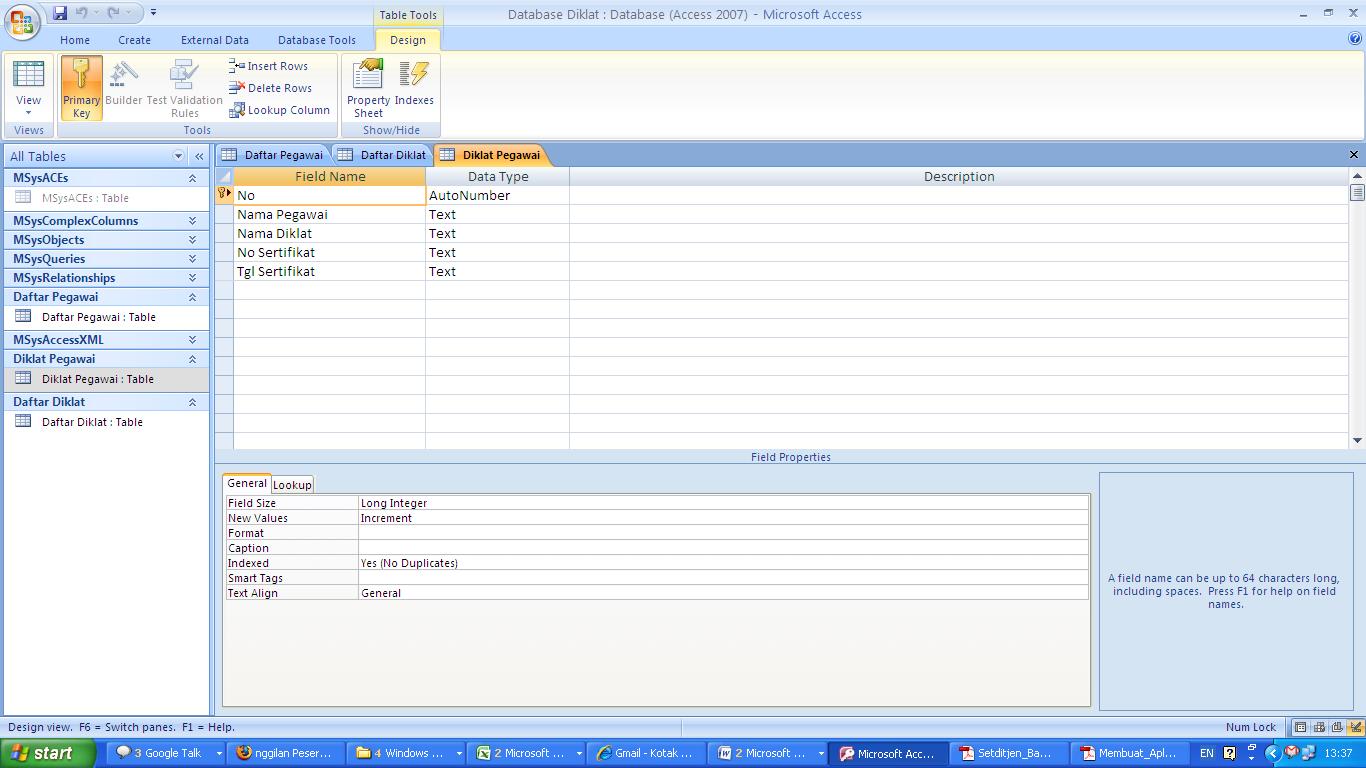Open the Create ribbon tab
The width and height of the screenshot is (1366, 768).
tap(134, 40)
